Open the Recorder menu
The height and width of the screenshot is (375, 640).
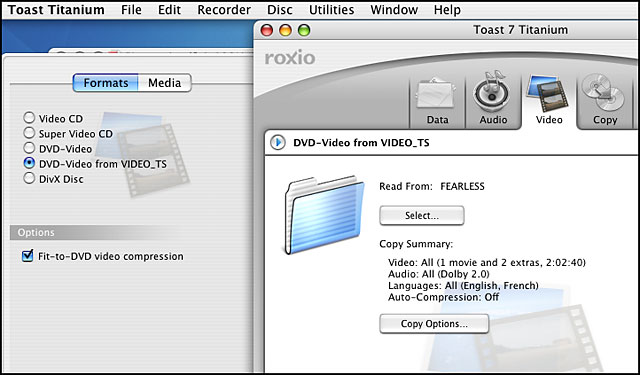click(x=224, y=10)
